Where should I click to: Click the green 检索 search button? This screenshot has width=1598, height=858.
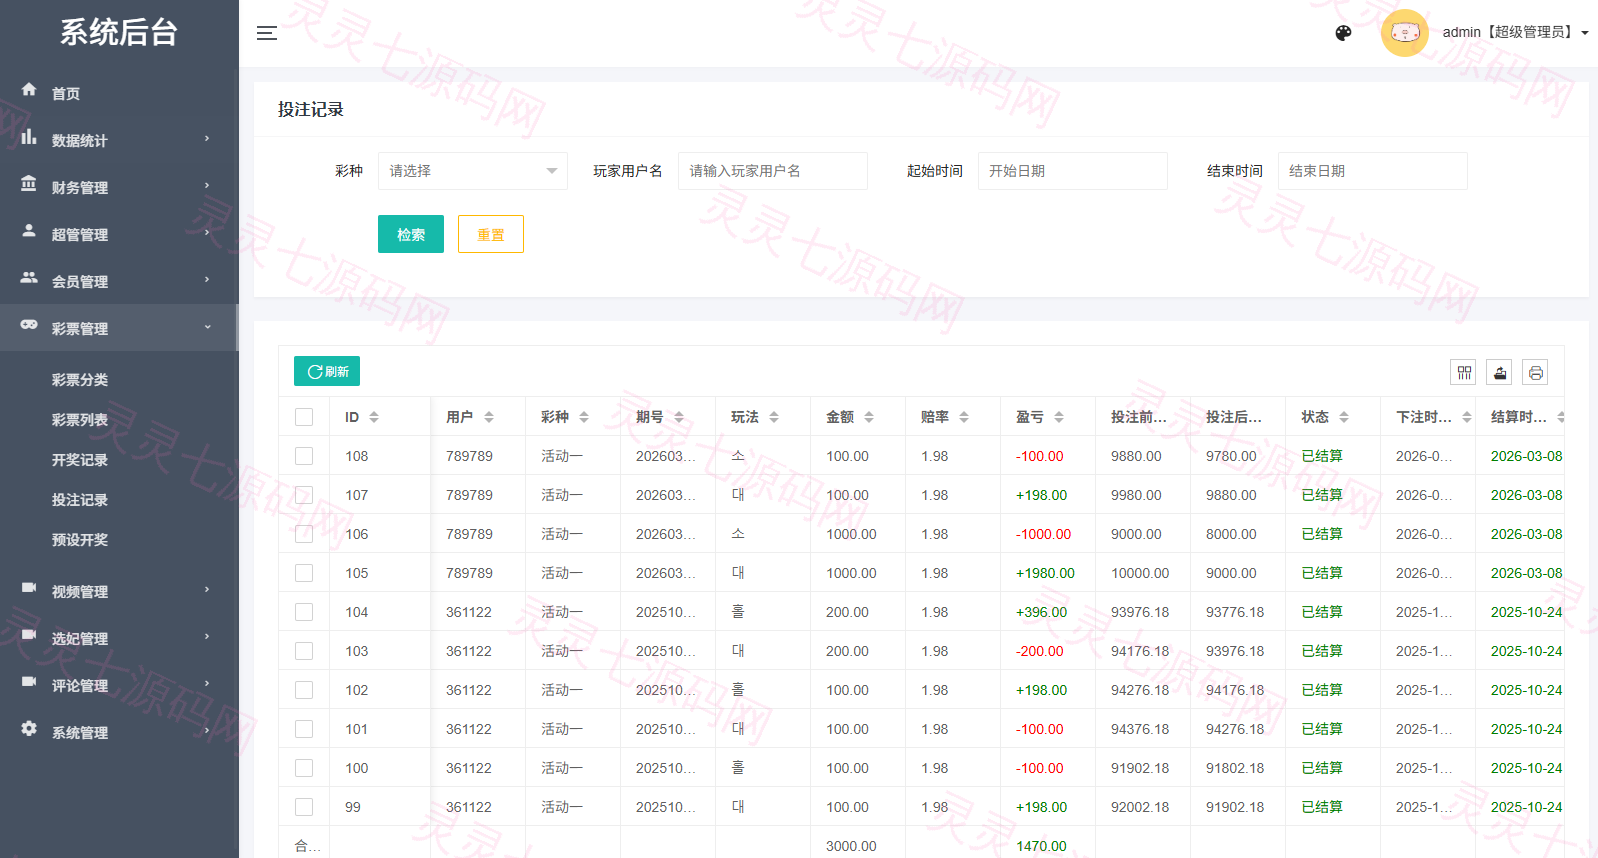pyautogui.click(x=411, y=234)
